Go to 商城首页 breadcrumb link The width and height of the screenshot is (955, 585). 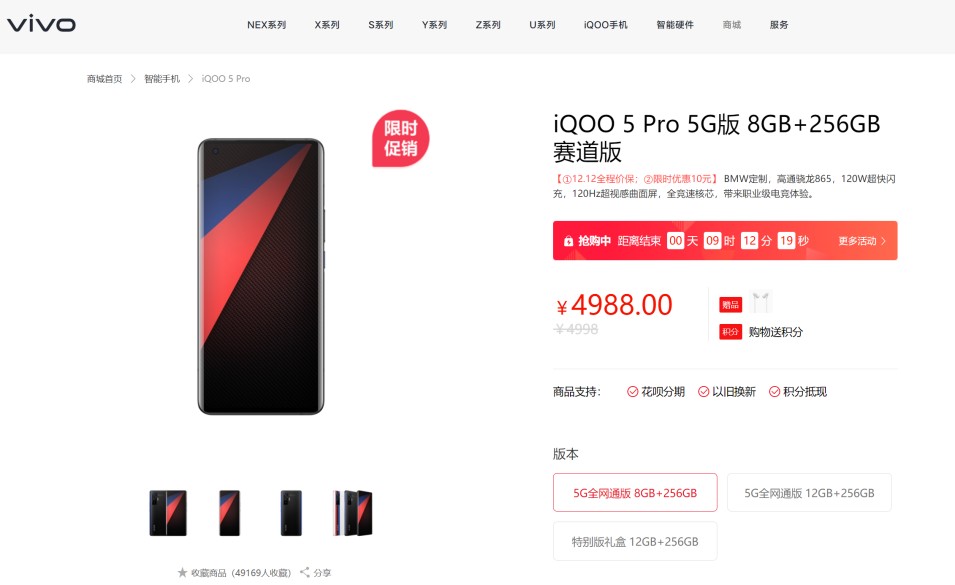tap(104, 79)
